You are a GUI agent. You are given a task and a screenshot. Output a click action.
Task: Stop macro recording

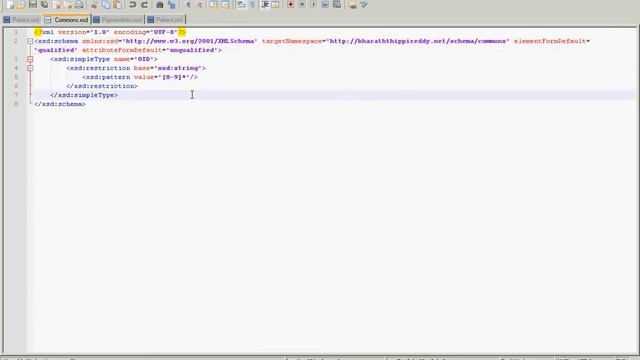click(x=302, y=5)
